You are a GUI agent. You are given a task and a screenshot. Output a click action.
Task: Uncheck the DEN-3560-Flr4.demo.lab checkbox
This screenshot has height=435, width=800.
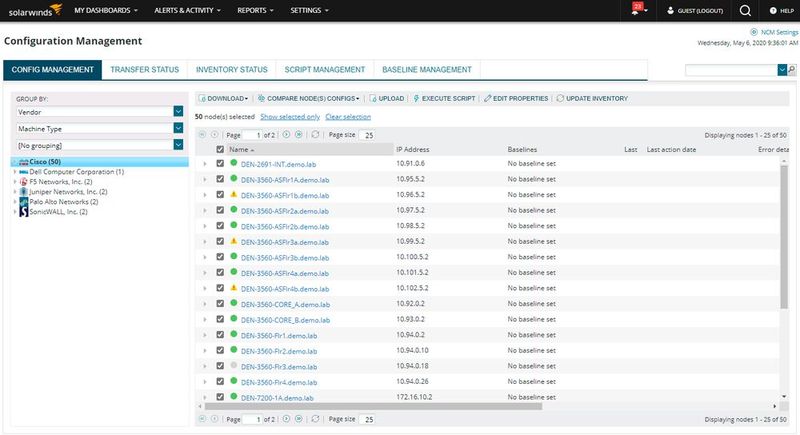coord(220,381)
